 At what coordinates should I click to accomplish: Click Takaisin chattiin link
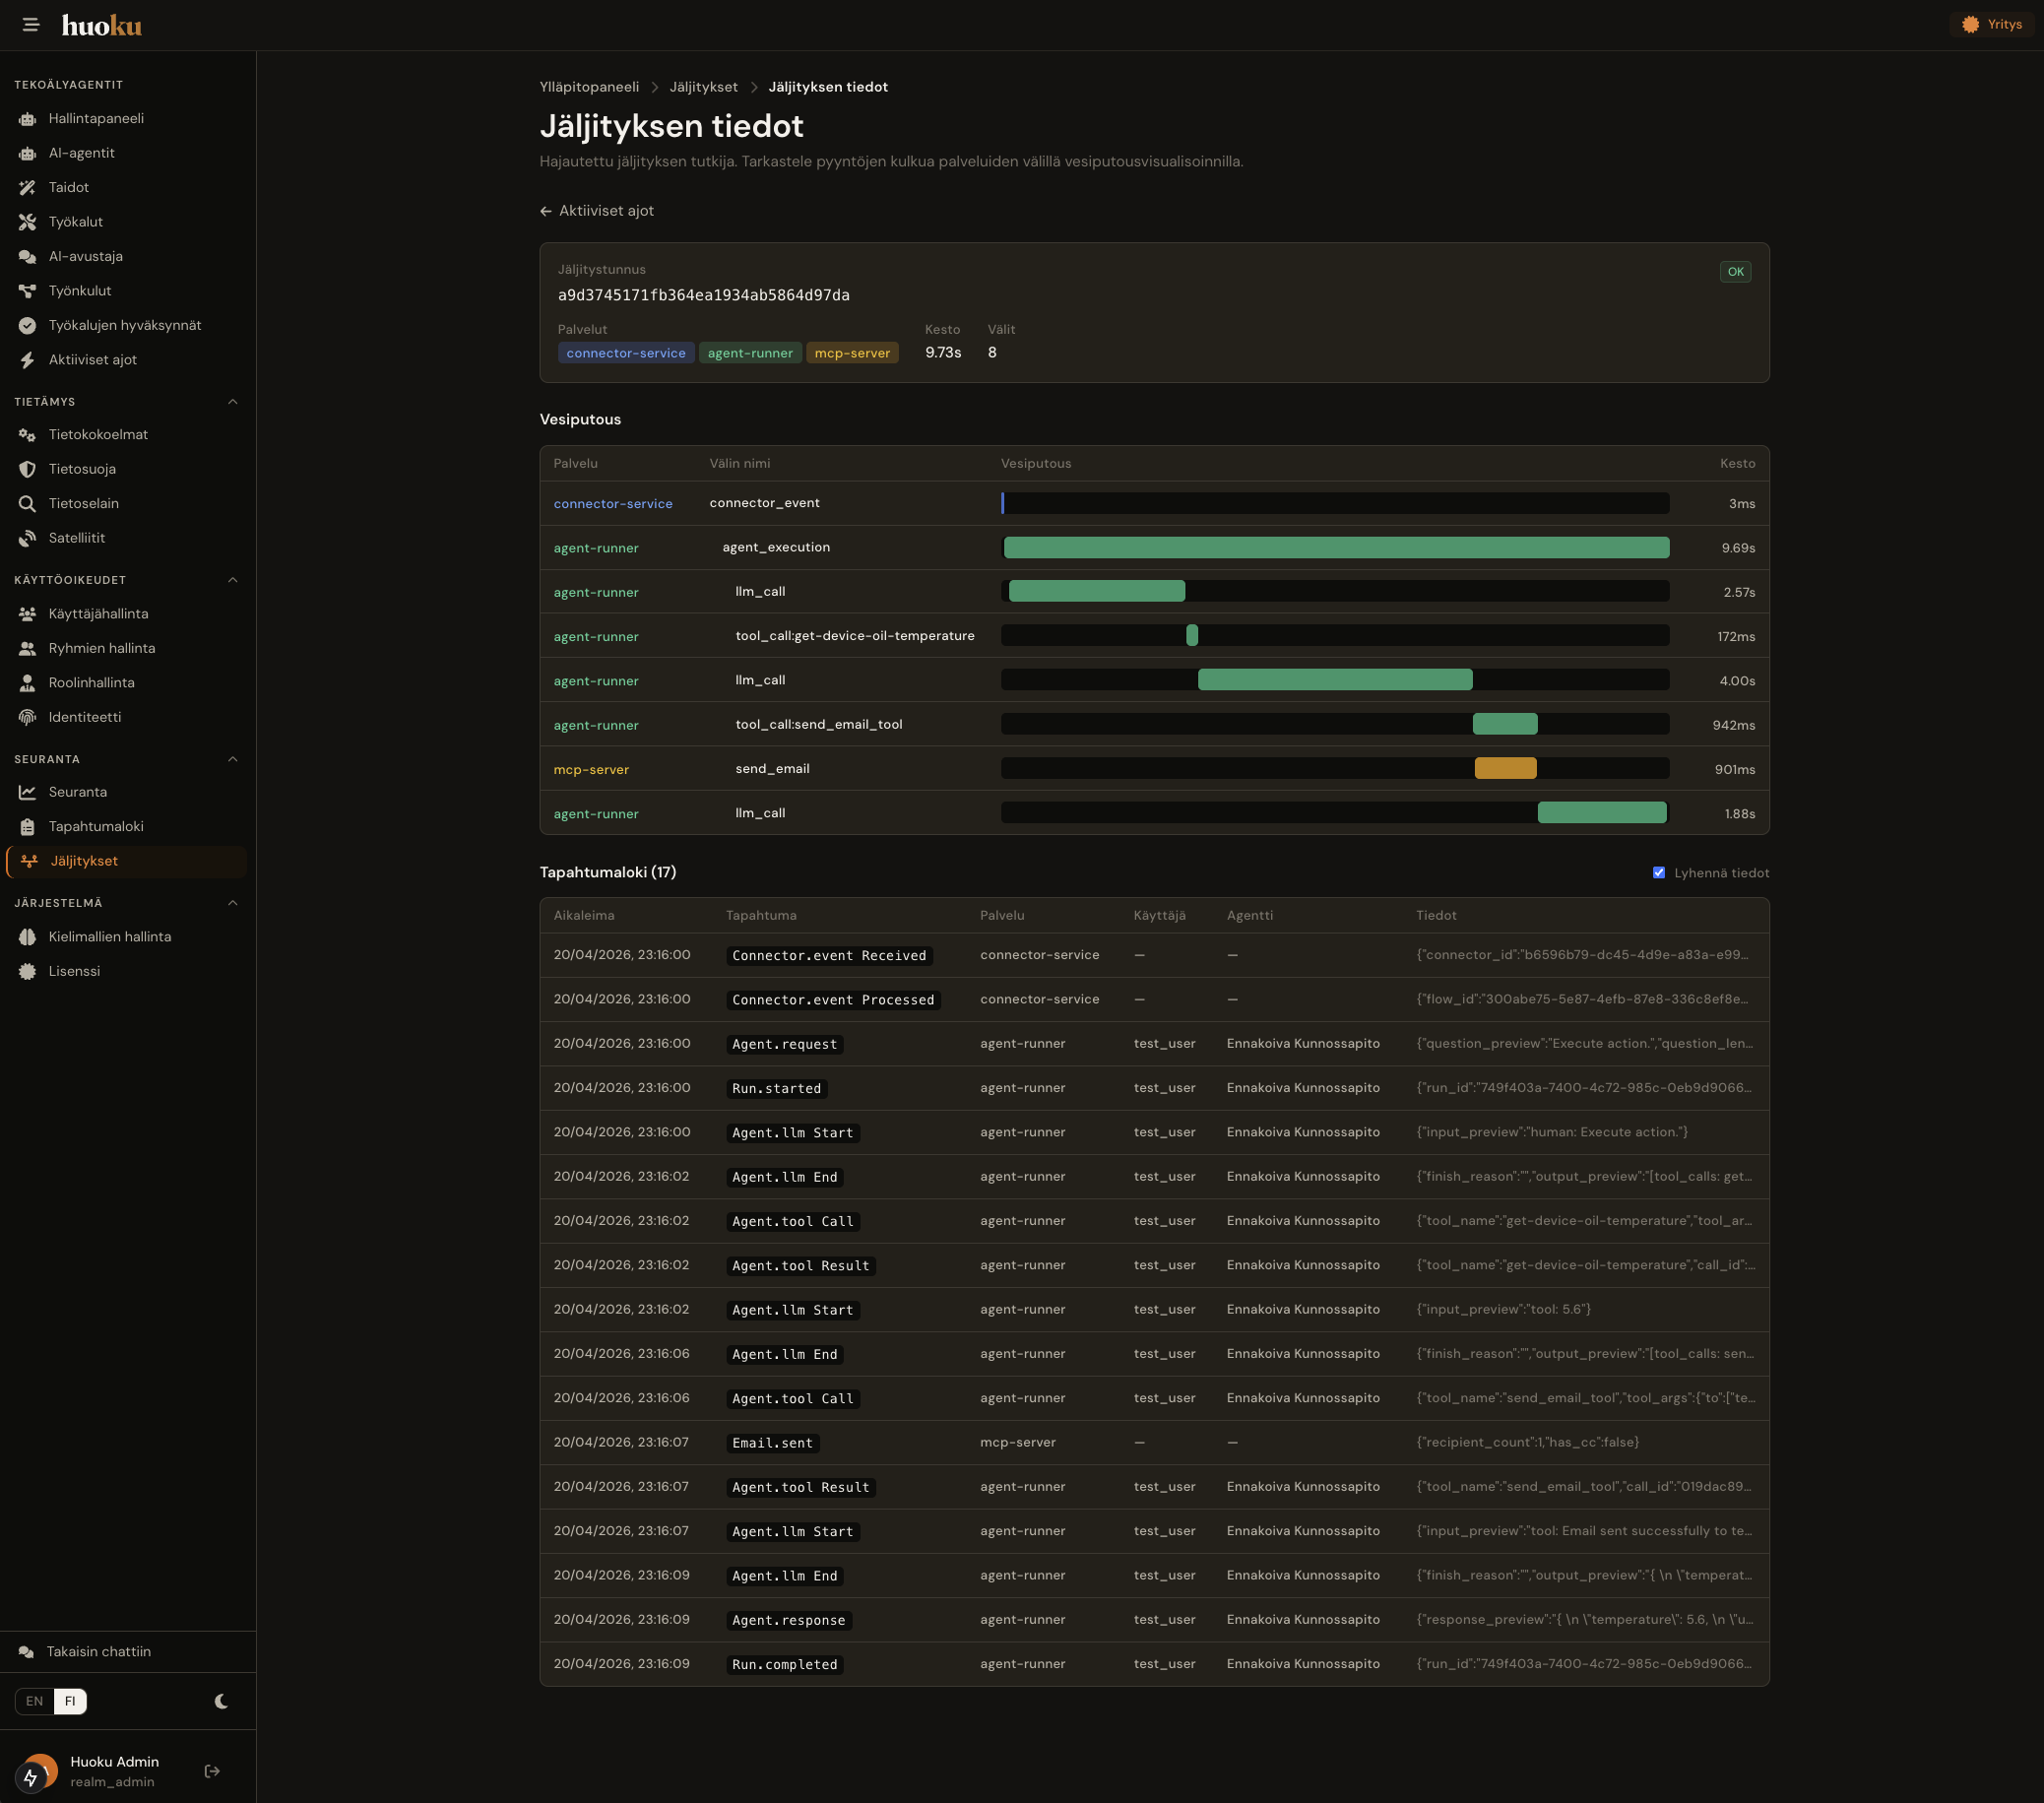[99, 1652]
